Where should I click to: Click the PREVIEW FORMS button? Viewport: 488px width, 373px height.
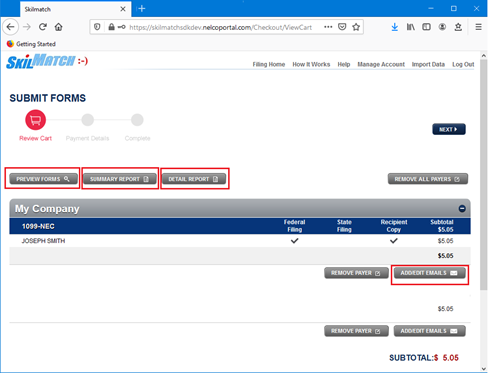[43, 179]
